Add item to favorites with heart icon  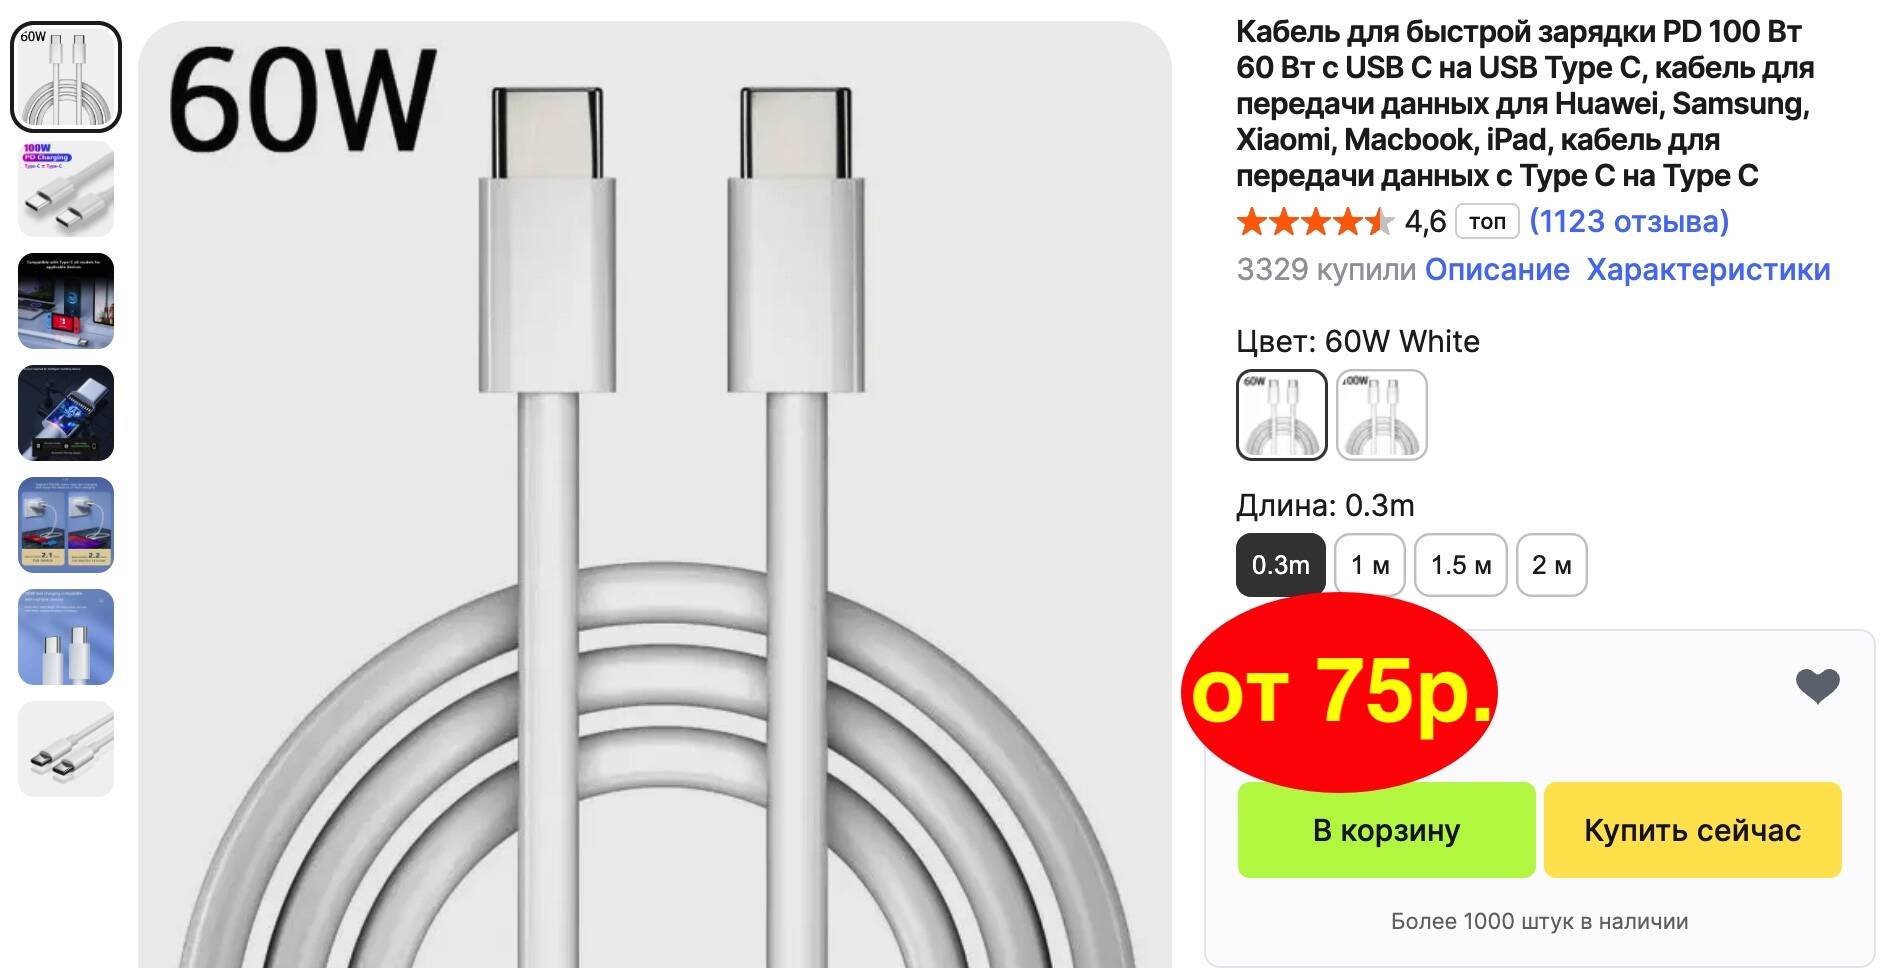coord(1817,686)
